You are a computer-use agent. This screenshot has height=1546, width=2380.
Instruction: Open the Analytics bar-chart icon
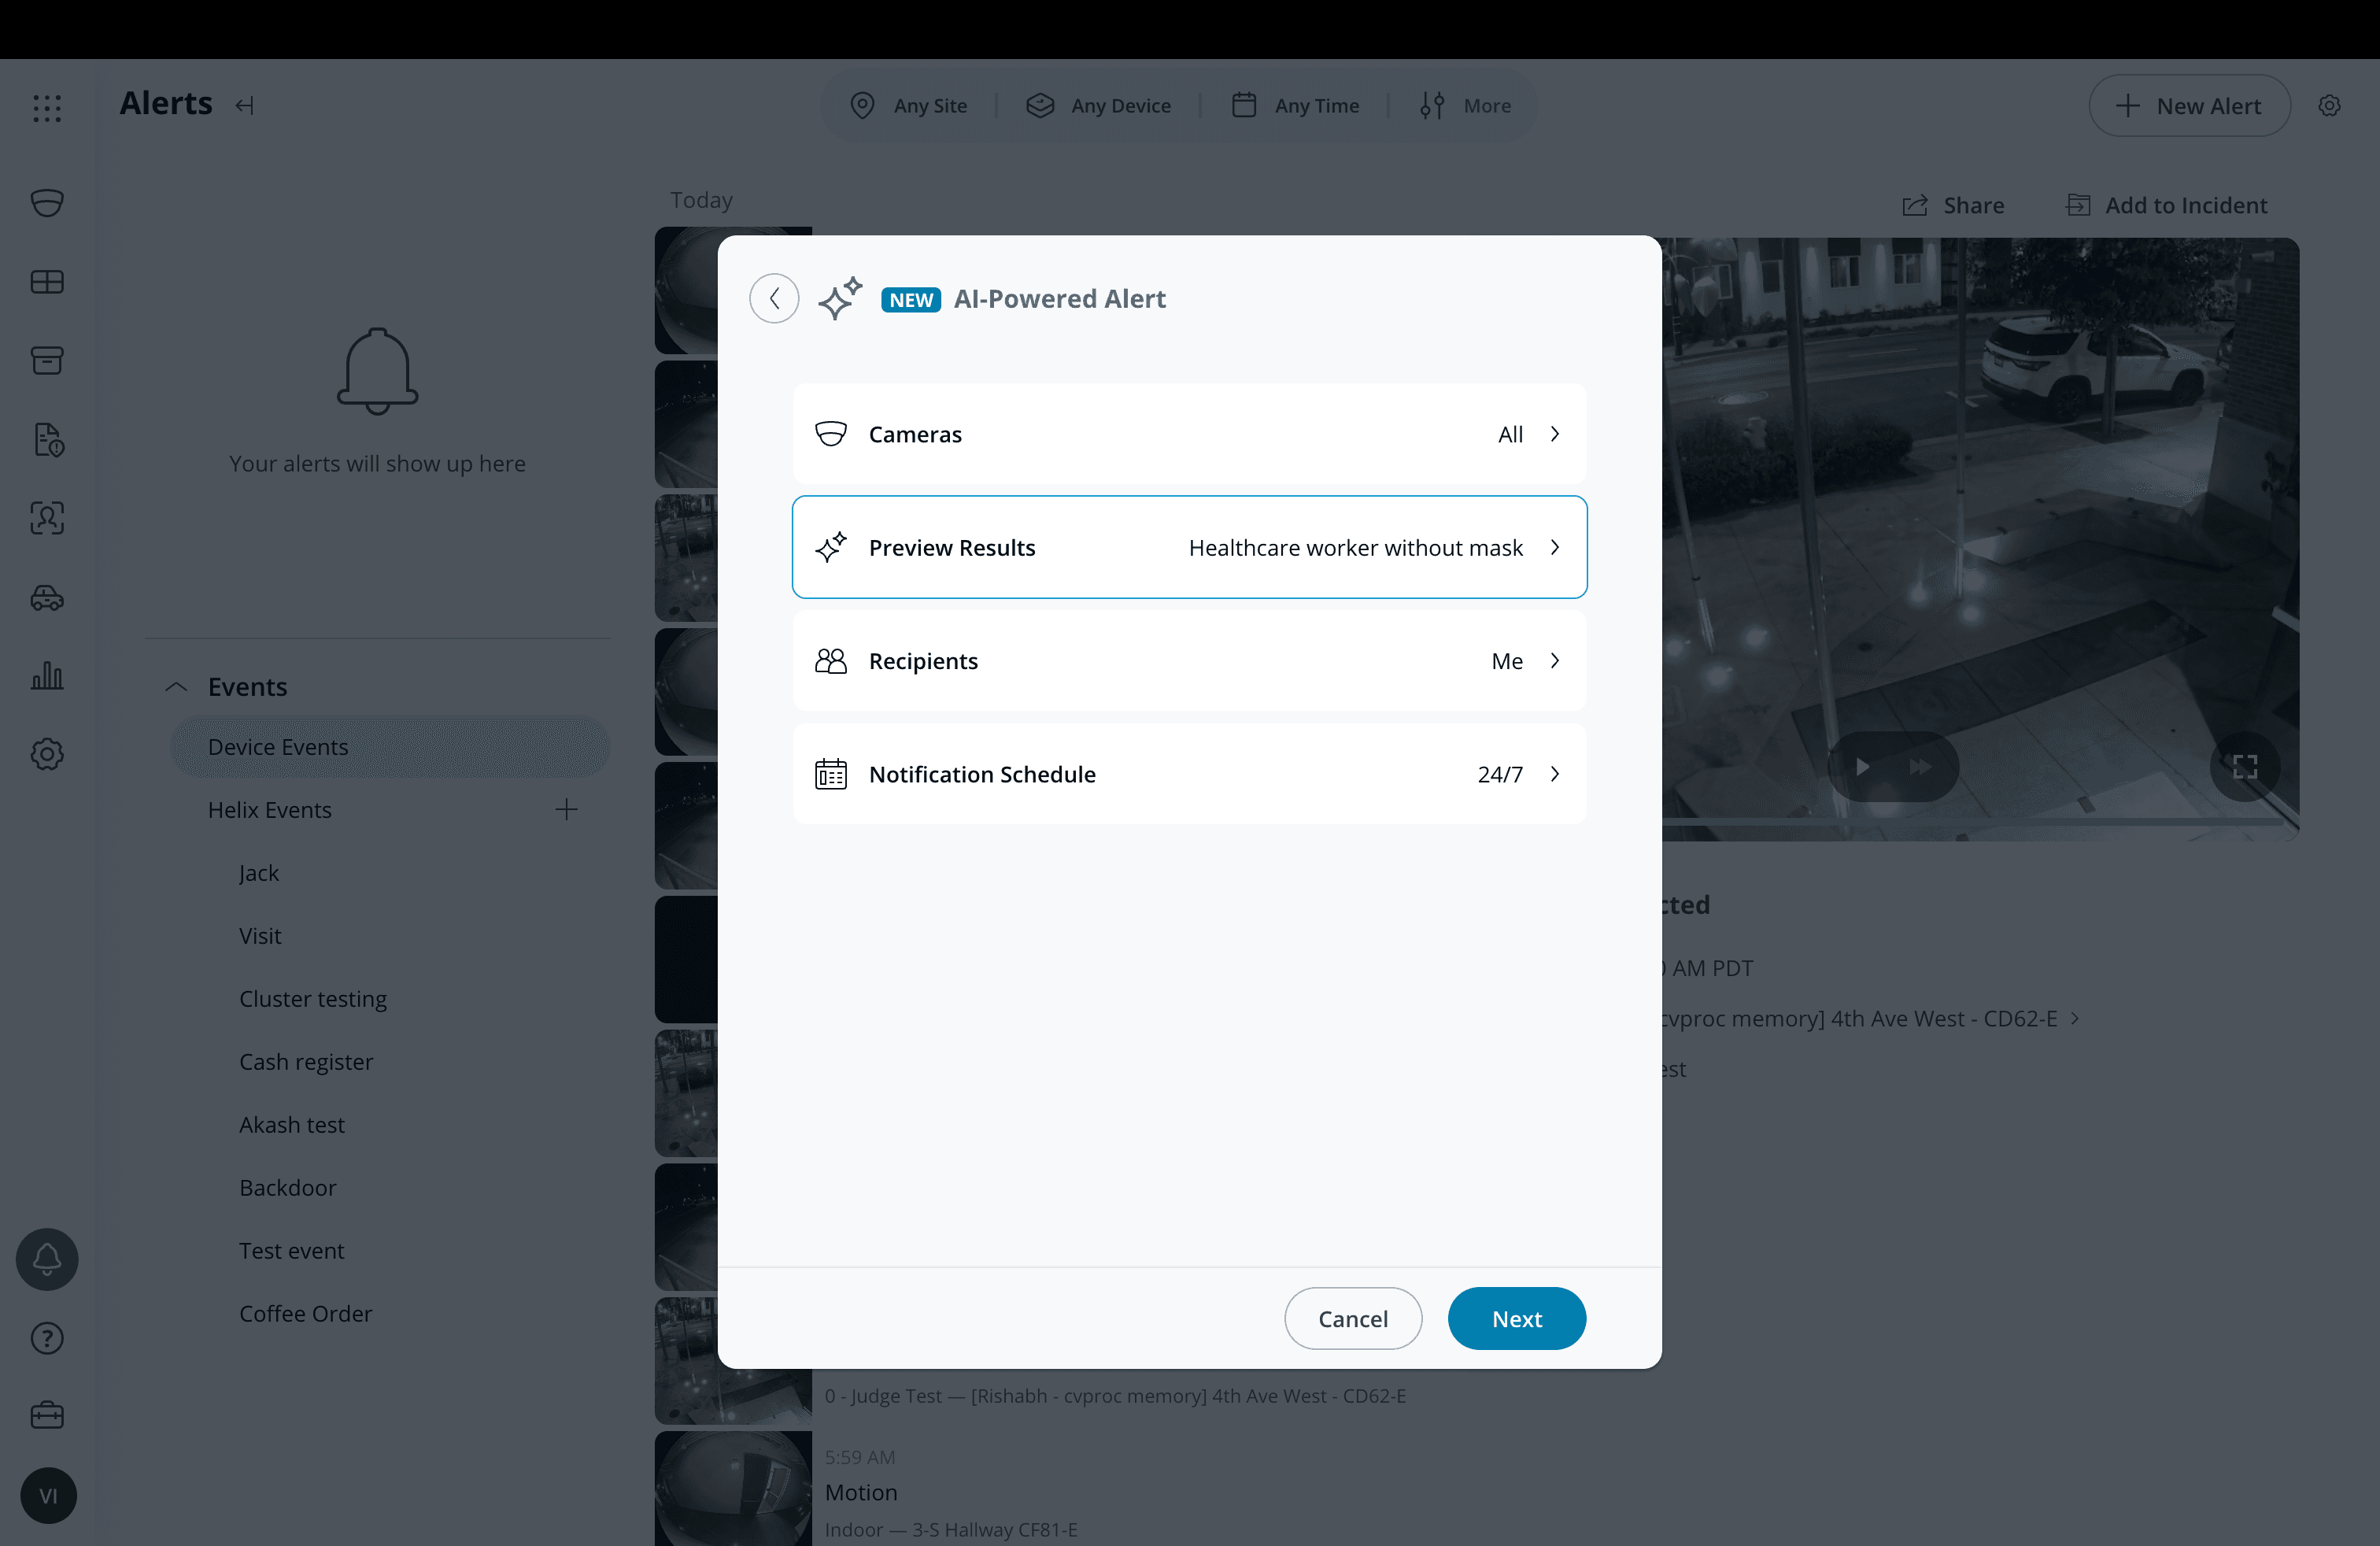pos(47,676)
